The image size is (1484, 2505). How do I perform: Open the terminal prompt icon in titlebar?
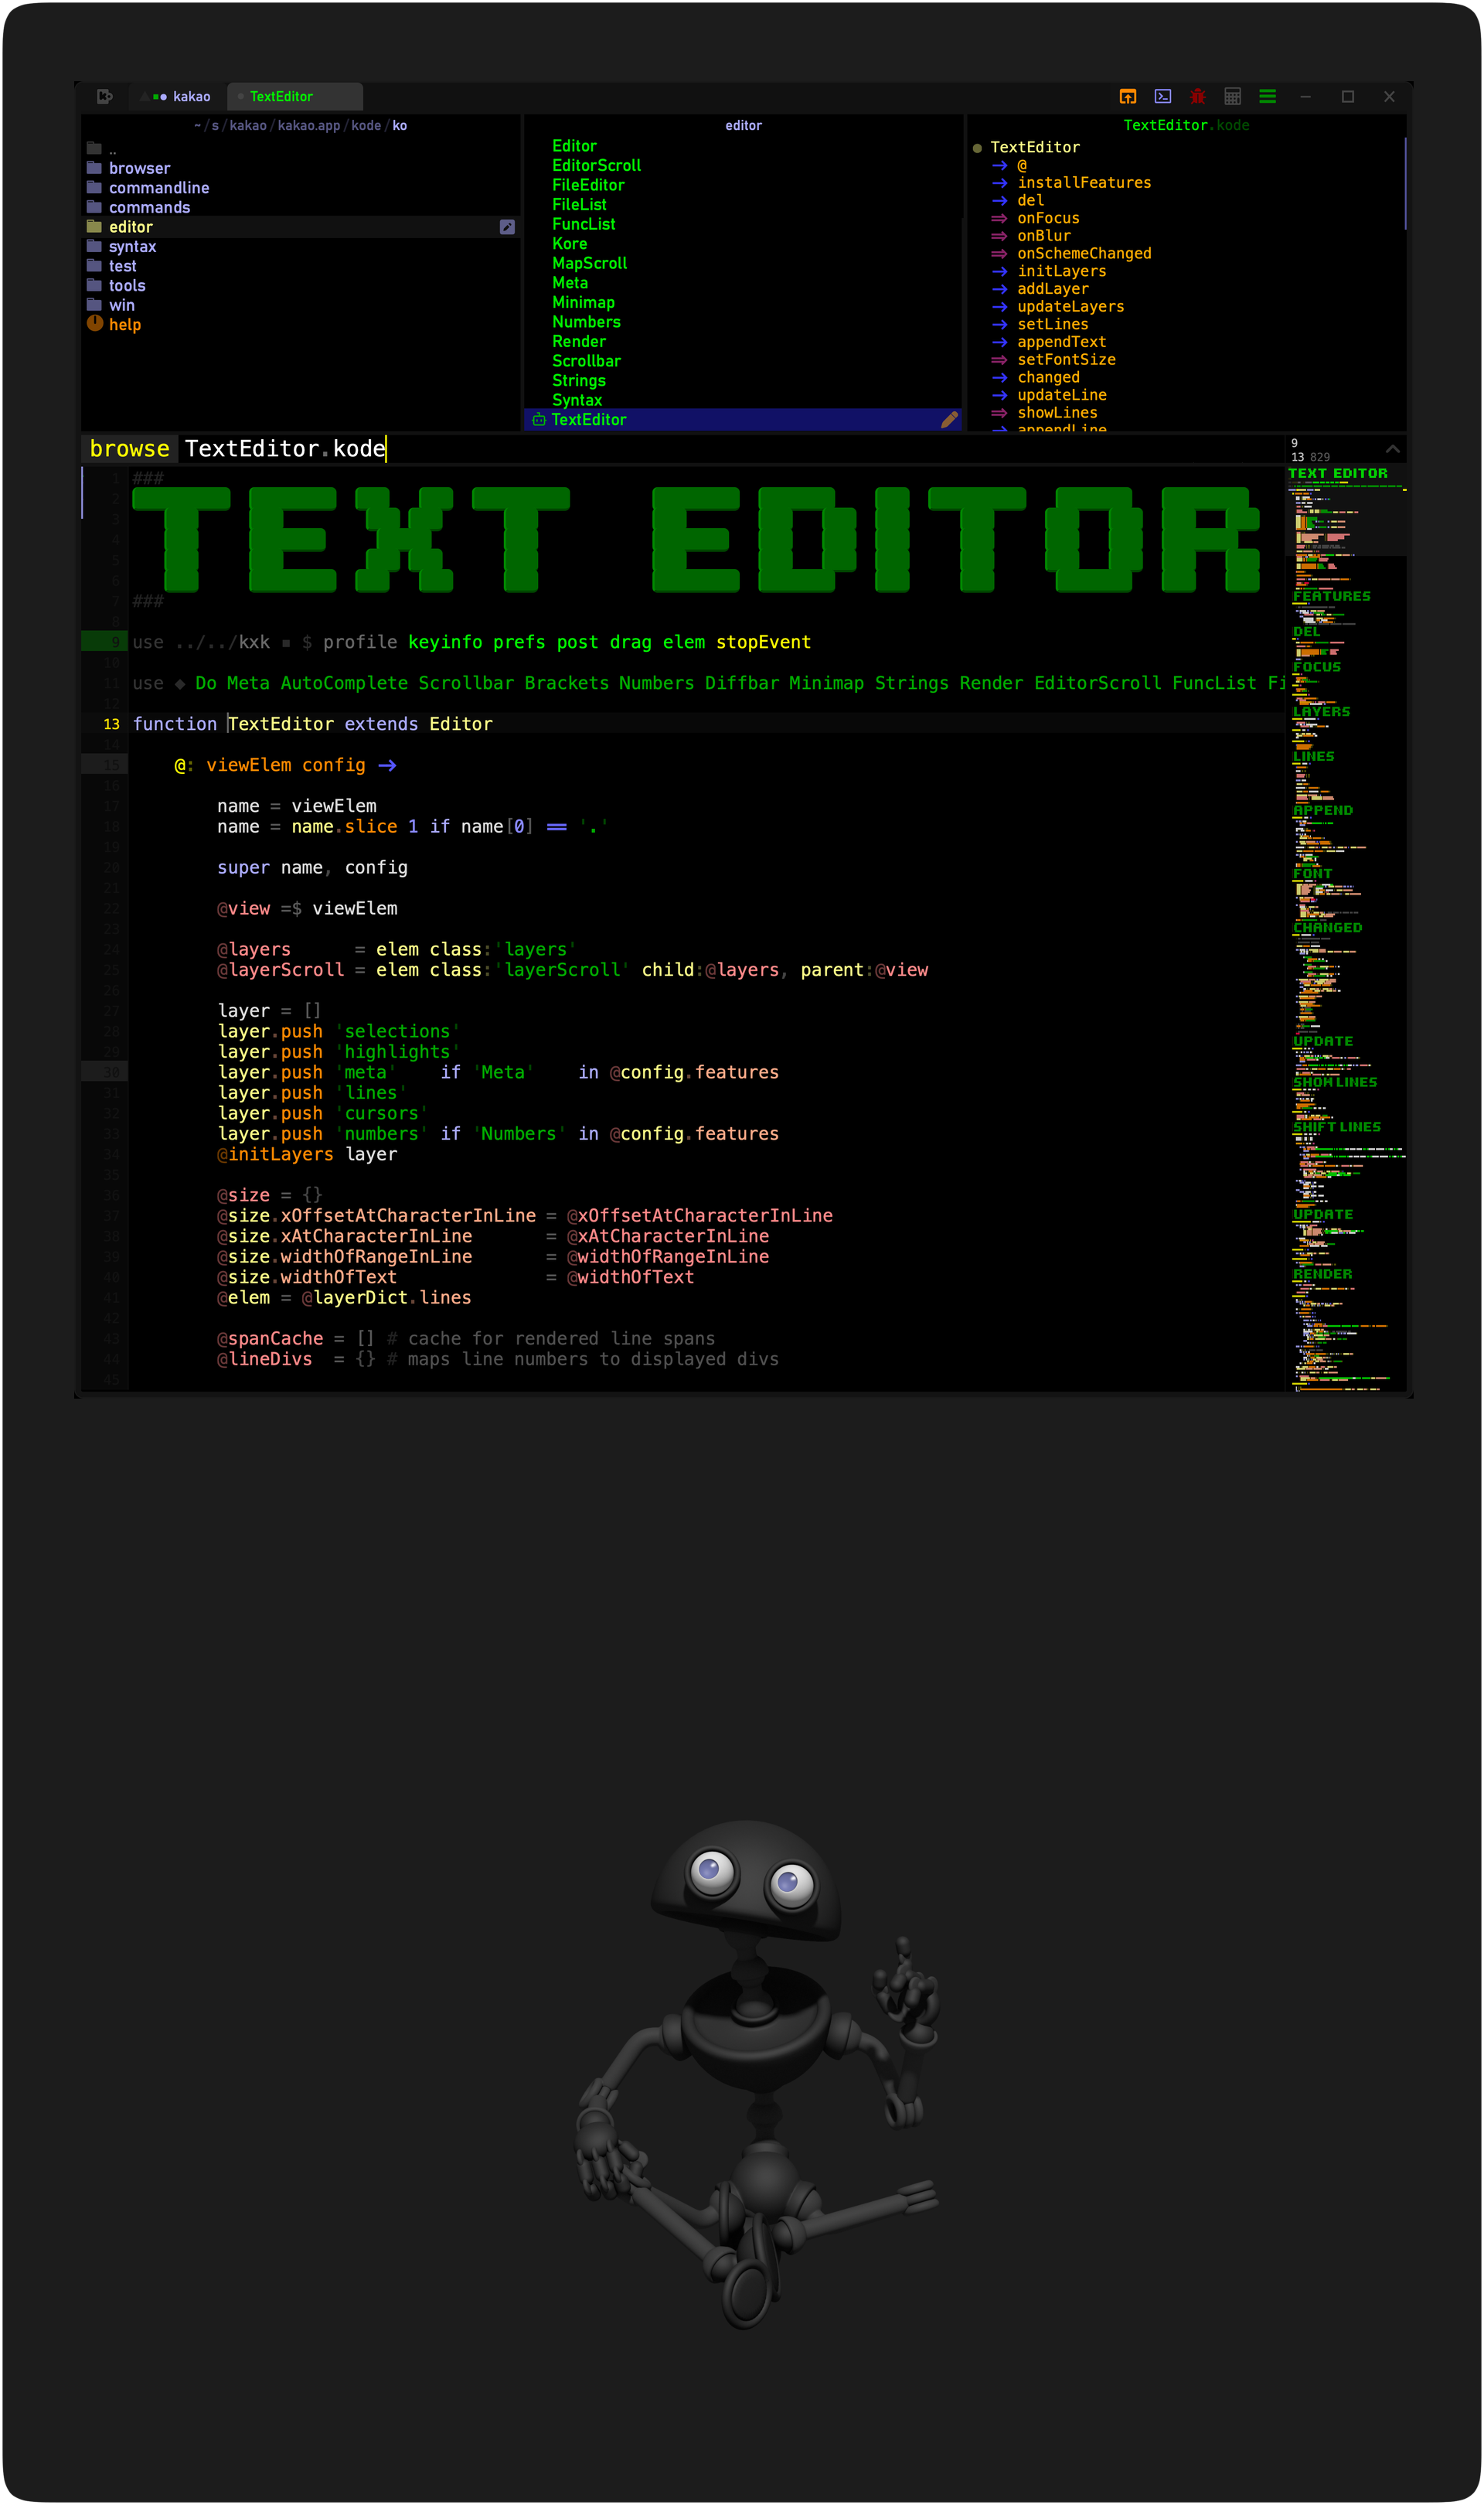(1162, 96)
